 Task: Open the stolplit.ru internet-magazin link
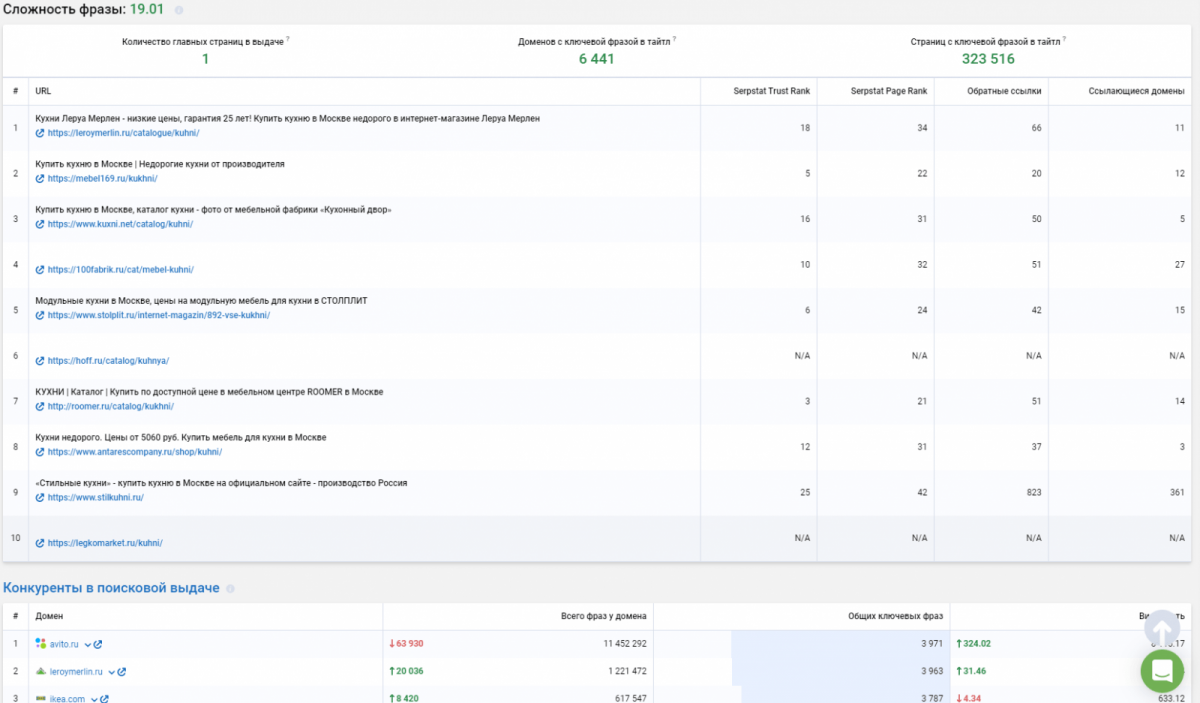[158, 315]
